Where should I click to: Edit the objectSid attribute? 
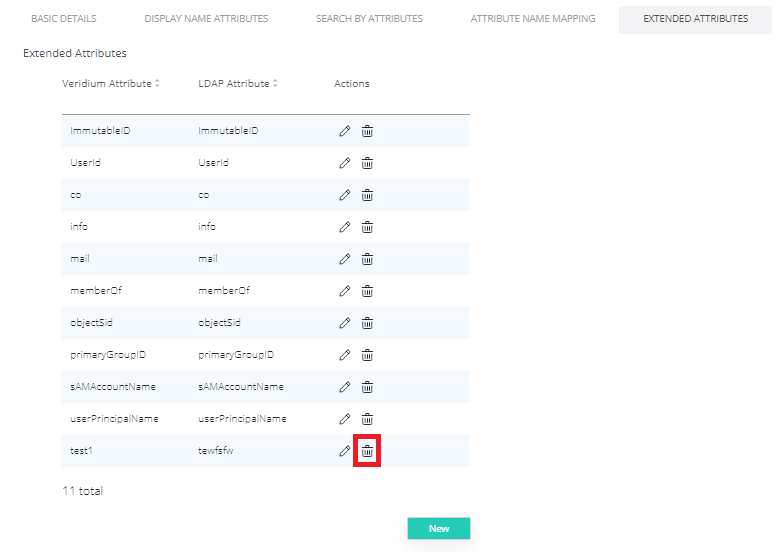[345, 323]
